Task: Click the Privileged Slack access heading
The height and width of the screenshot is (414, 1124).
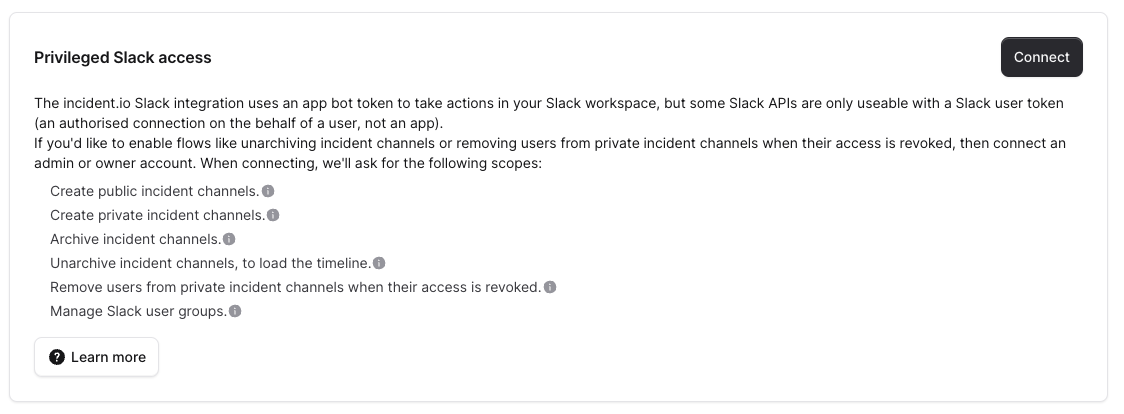Action: pos(123,57)
